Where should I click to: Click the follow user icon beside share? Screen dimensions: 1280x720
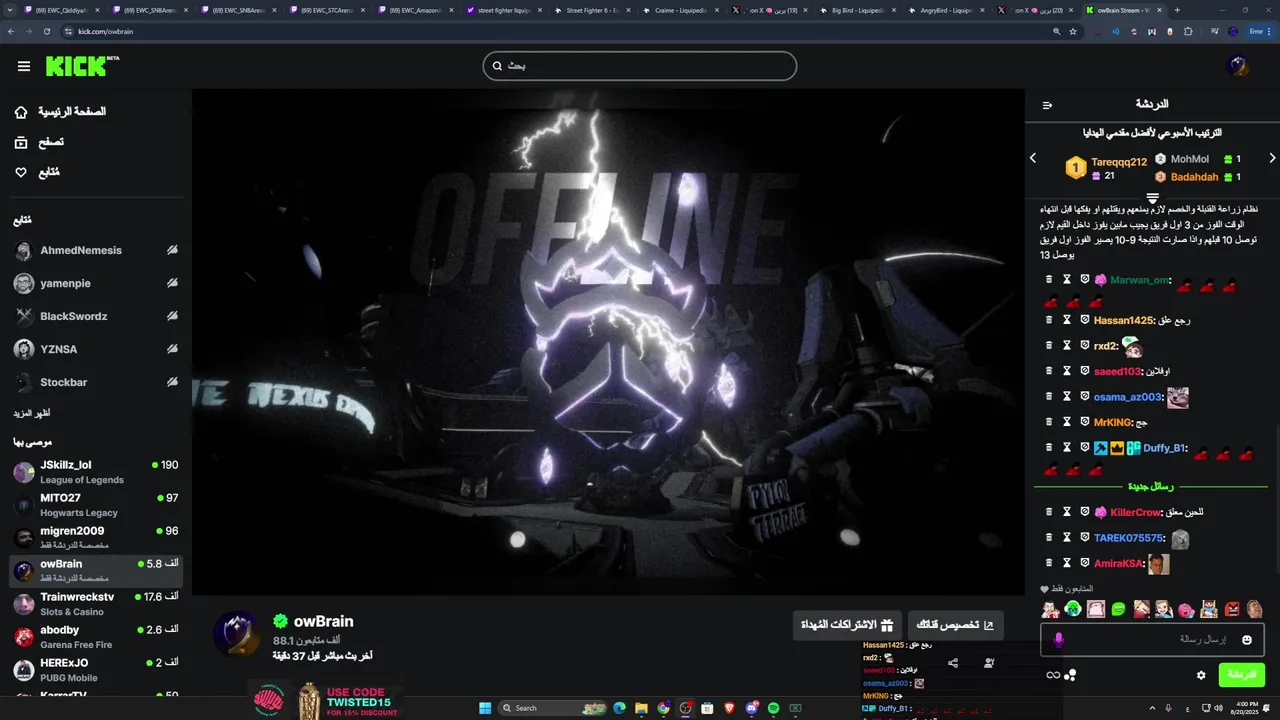[x=989, y=663]
